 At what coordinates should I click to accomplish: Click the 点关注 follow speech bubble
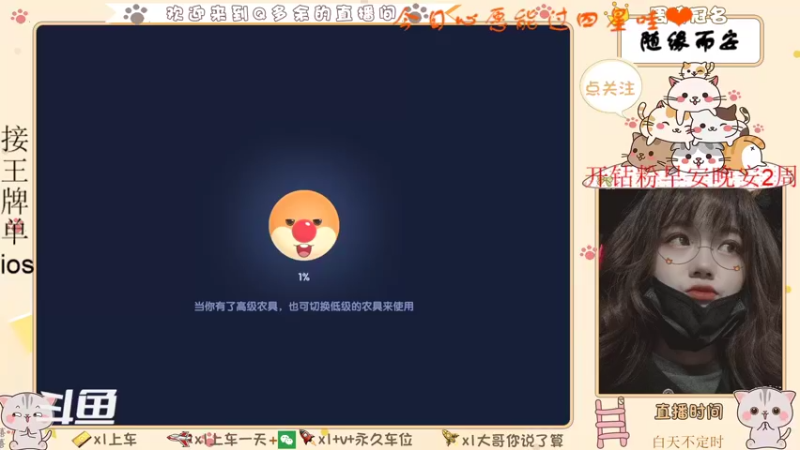pos(610,88)
